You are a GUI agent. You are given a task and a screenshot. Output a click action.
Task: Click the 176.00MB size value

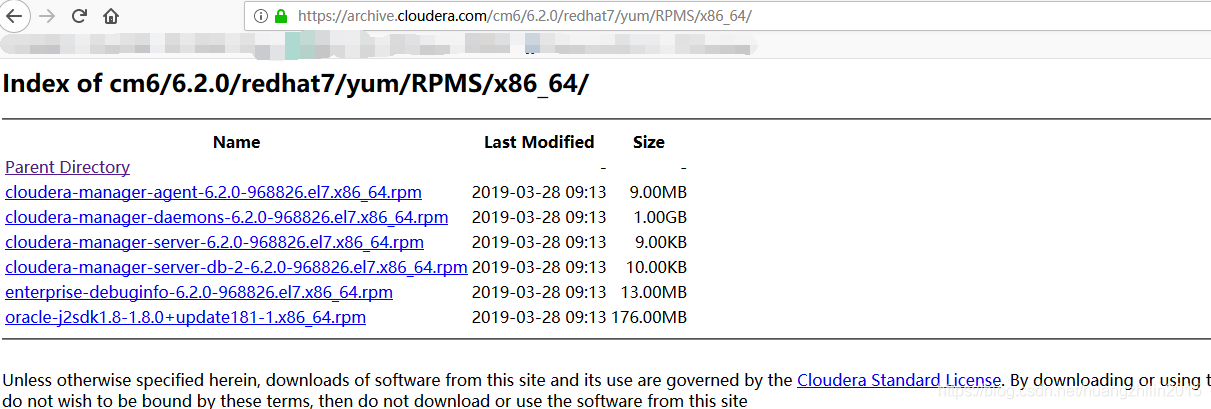click(x=649, y=317)
